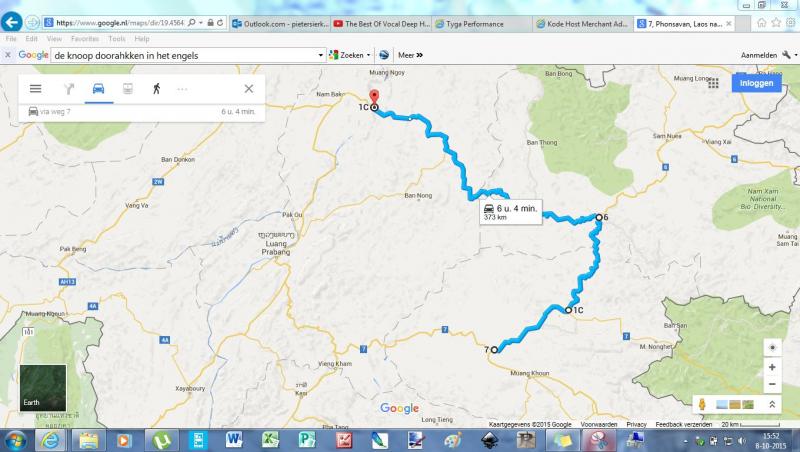Open Google apps grid icon
800x452 pixels.
click(713, 83)
